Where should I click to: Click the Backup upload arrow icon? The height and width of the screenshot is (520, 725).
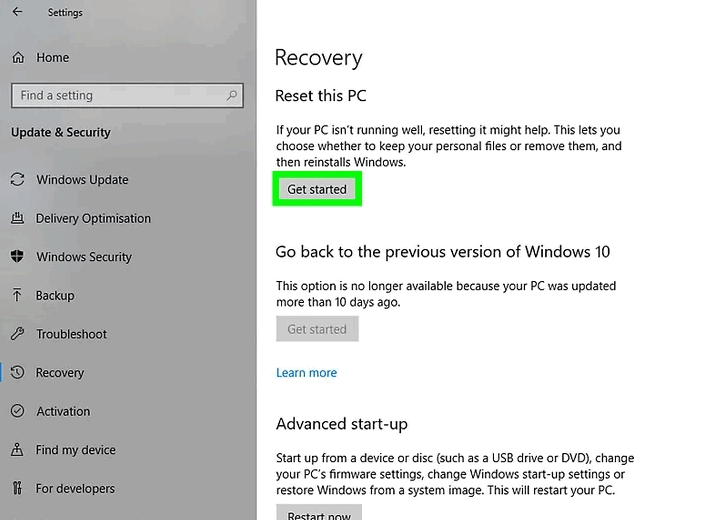[x=17, y=295]
